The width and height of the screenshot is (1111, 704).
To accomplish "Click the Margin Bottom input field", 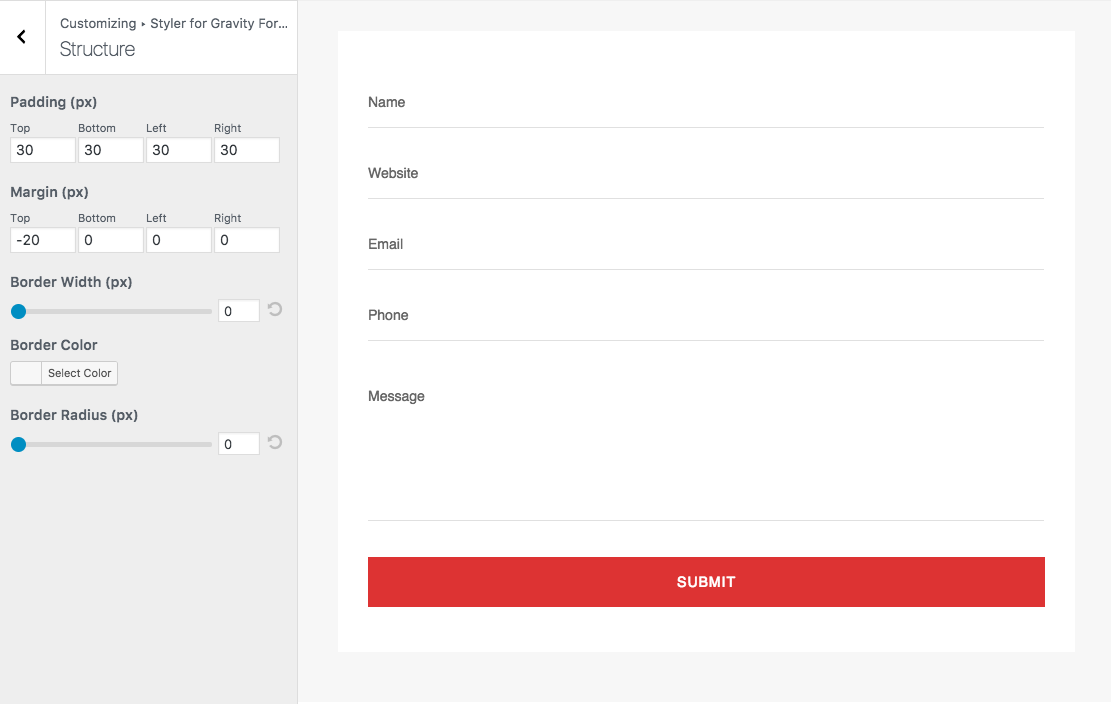I will (x=111, y=240).
